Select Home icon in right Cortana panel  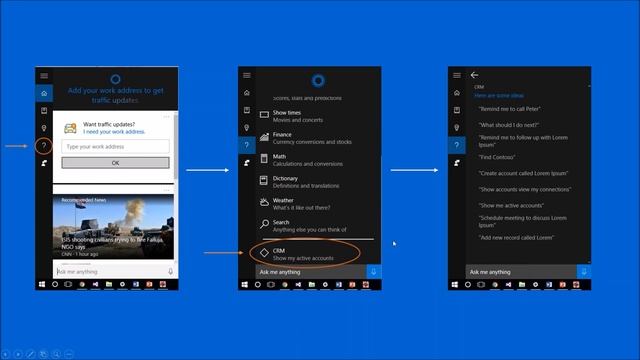457,93
